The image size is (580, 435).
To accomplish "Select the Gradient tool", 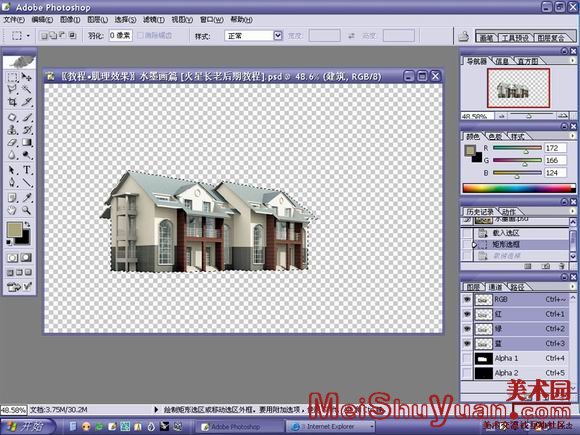I will click(27, 143).
